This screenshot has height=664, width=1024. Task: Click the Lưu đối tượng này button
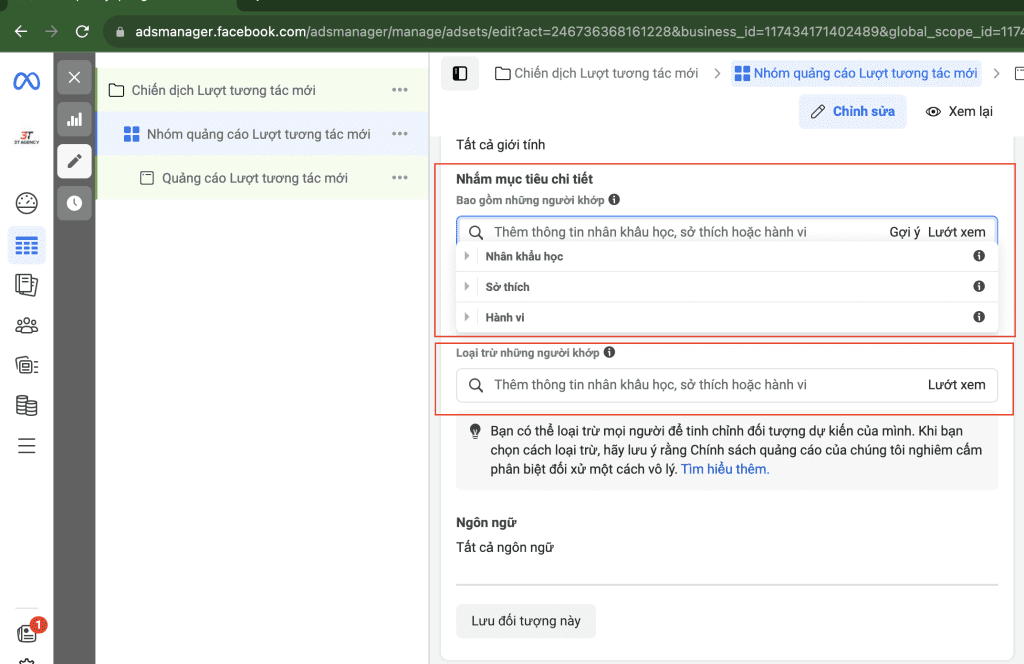point(526,621)
